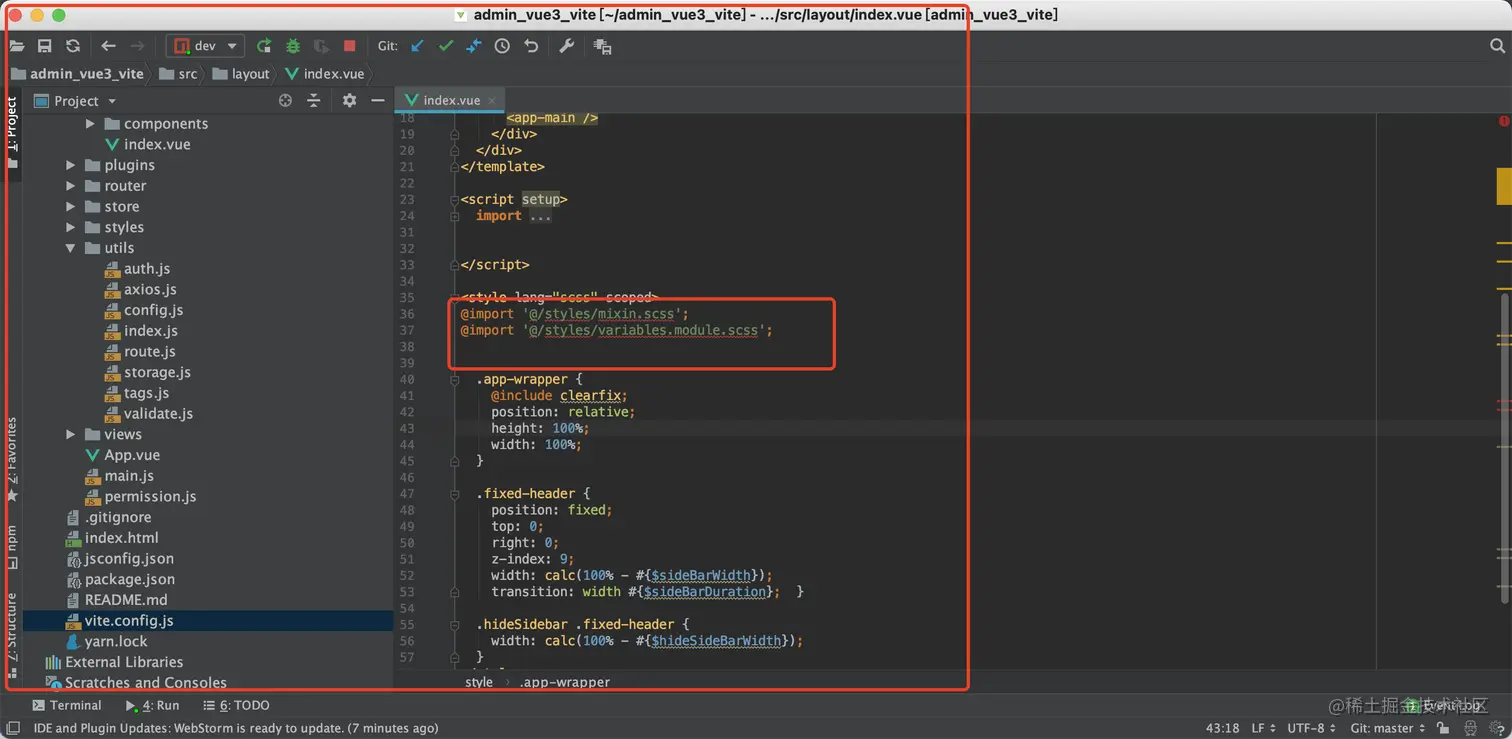Collapse all in the Project panel

pyautogui.click(x=313, y=100)
